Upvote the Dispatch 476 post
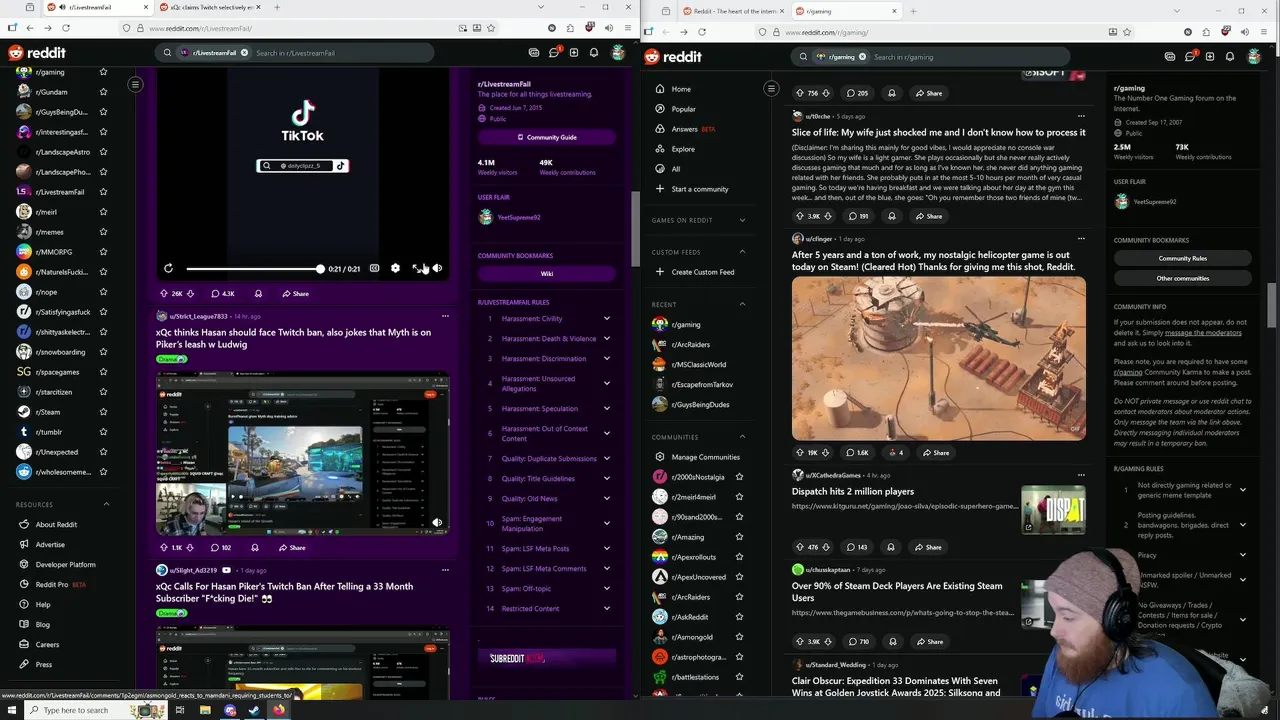Screen dimensions: 1280x720 click(x=799, y=547)
